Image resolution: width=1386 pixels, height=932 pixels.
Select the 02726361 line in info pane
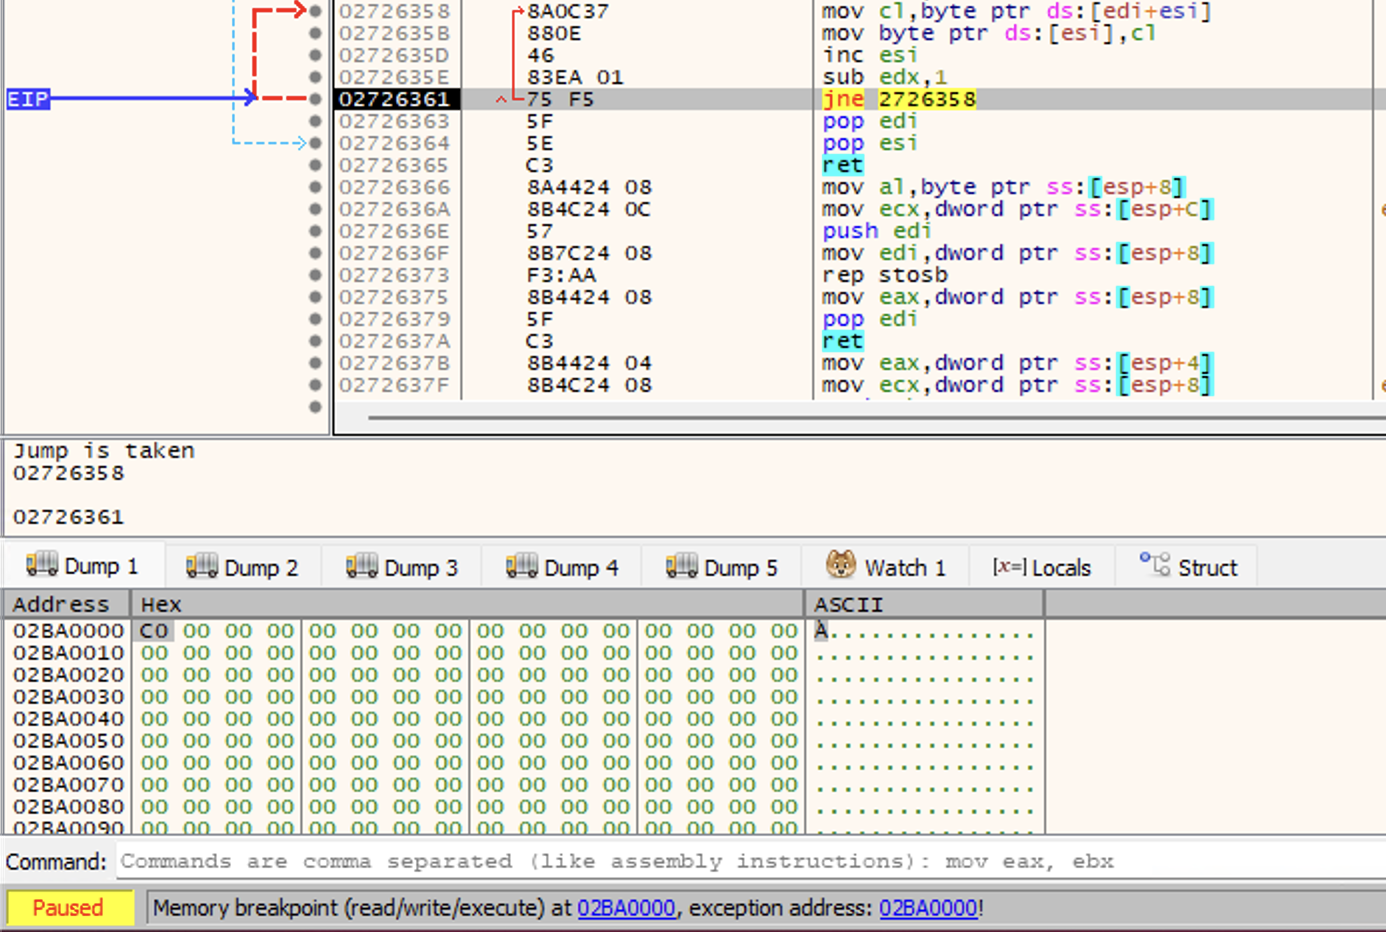click(69, 517)
